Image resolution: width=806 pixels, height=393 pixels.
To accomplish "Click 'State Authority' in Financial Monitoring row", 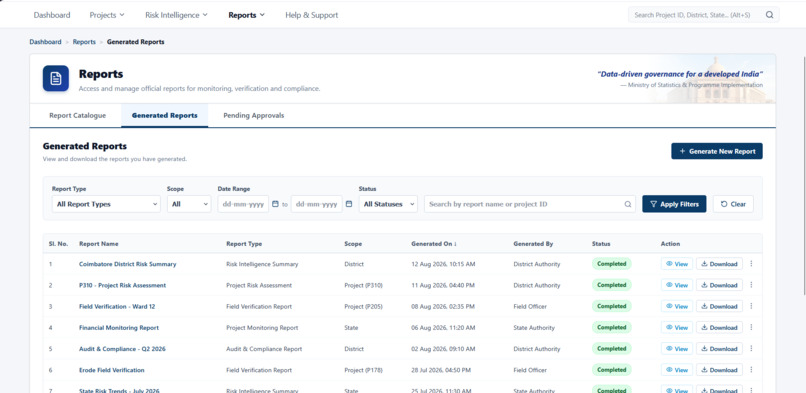I will pyautogui.click(x=534, y=327).
